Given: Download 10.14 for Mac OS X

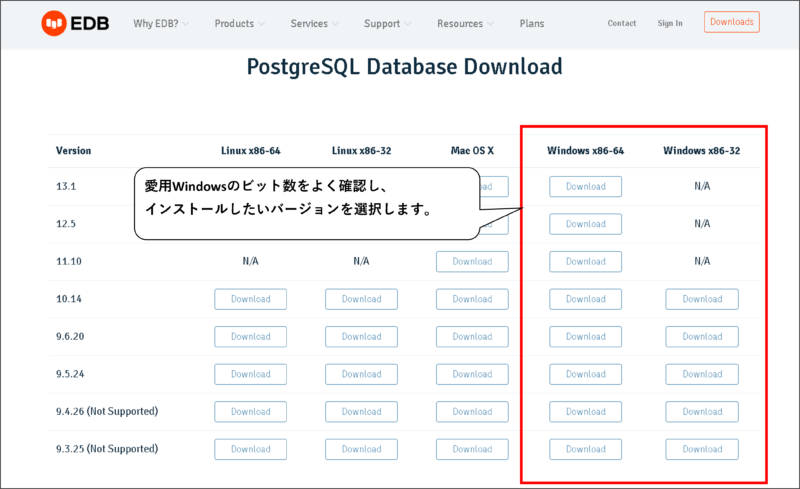Looking at the screenshot, I should point(472,299).
